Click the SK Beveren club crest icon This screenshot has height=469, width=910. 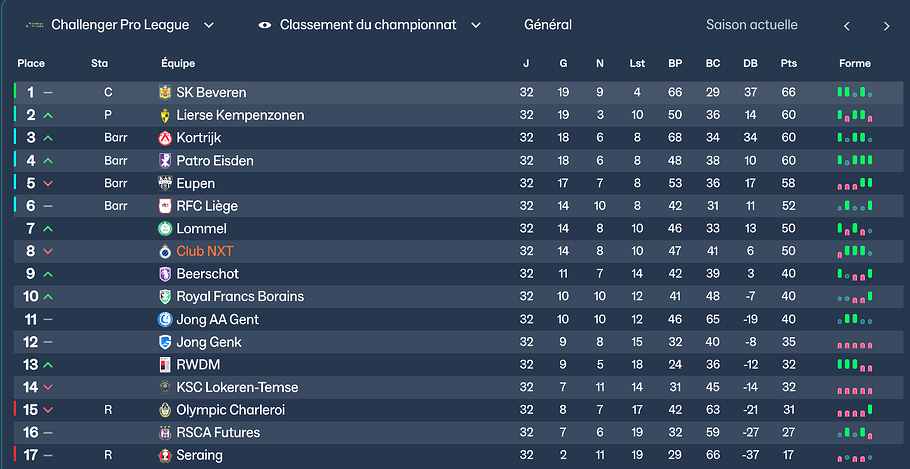pyautogui.click(x=165, y=92)
